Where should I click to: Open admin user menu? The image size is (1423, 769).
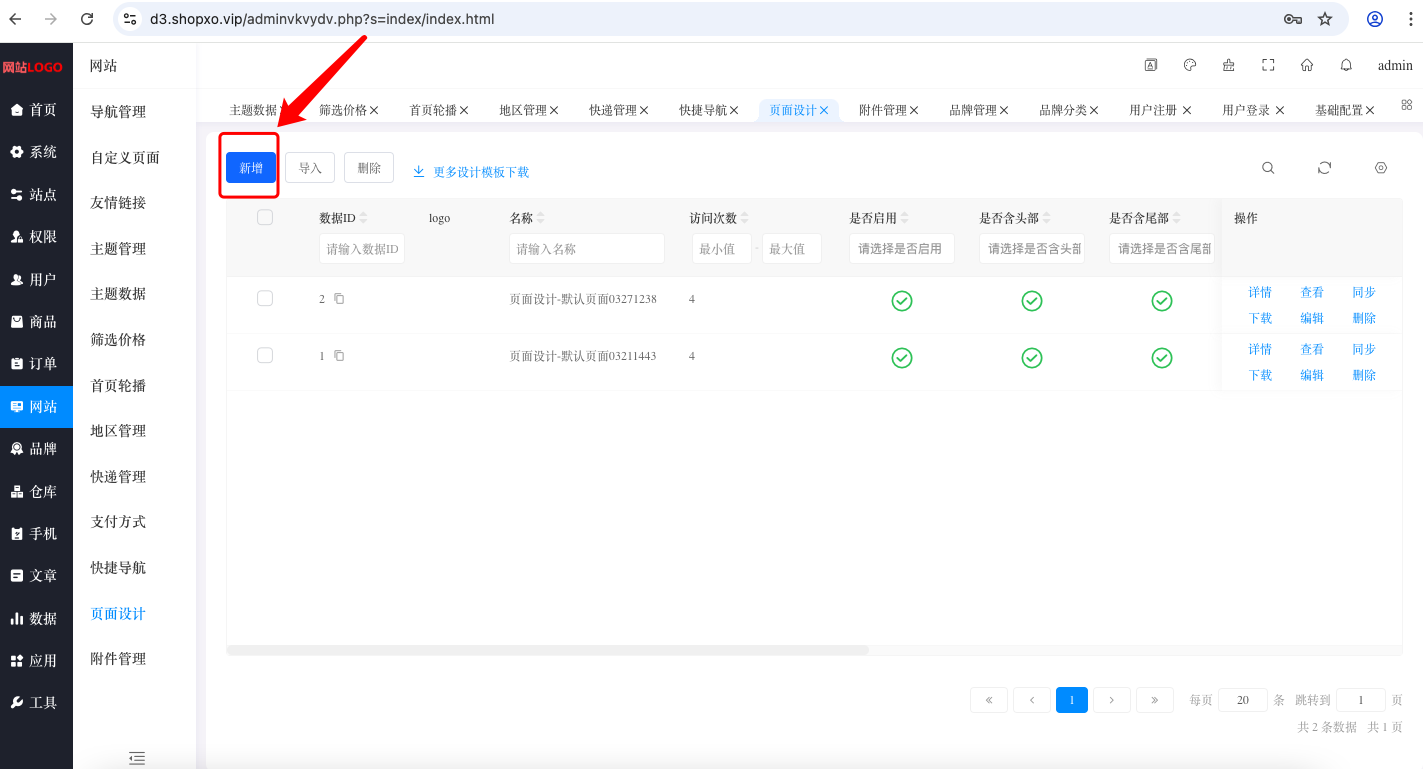point(1395,66)
